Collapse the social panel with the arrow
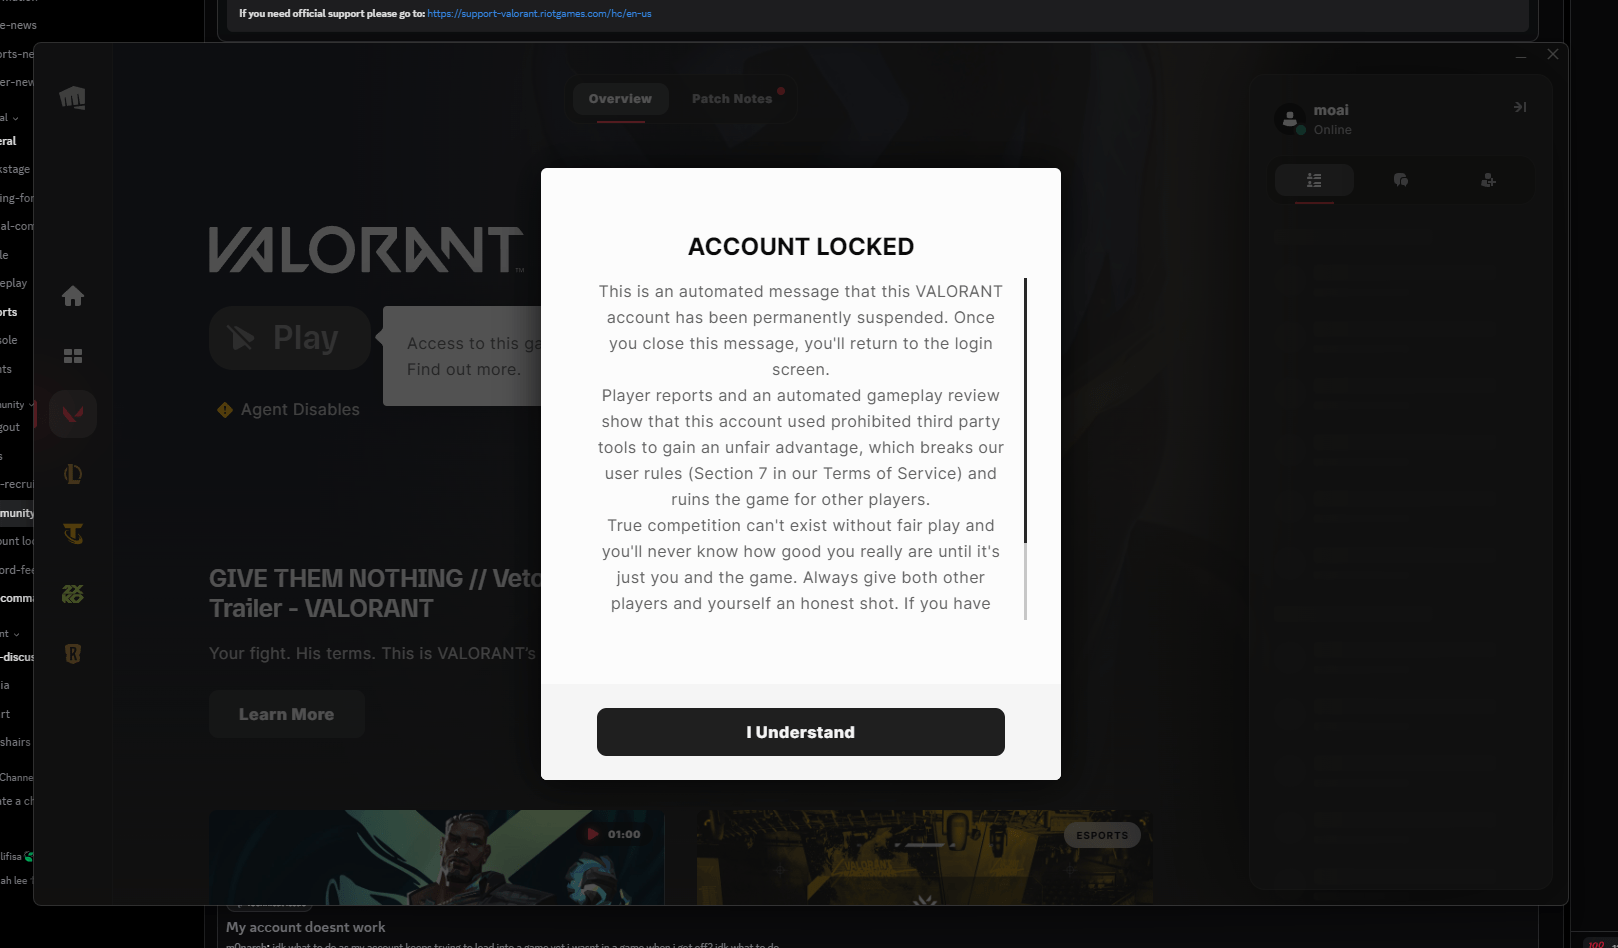Viewport: 1618px width, 948px height. click(x=1519, y=106)
